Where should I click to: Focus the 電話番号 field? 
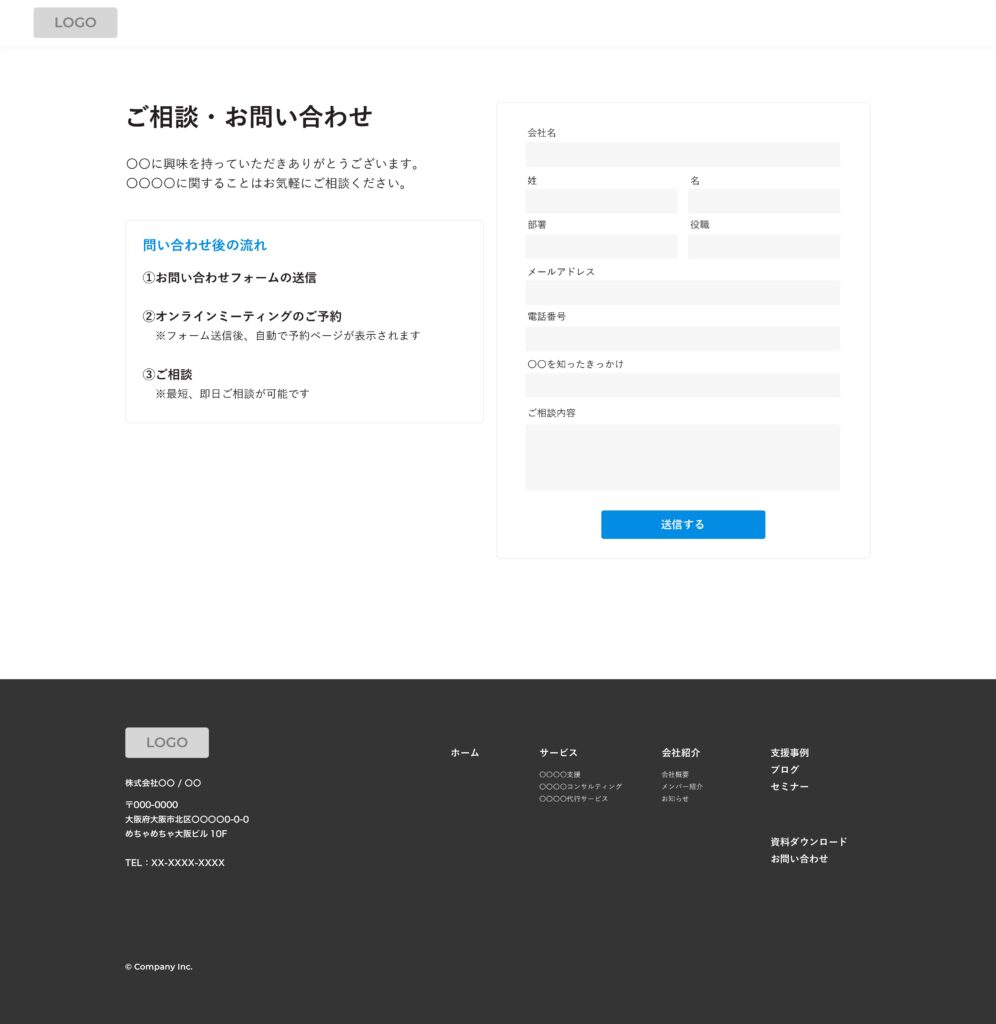[x=682, y=339]
